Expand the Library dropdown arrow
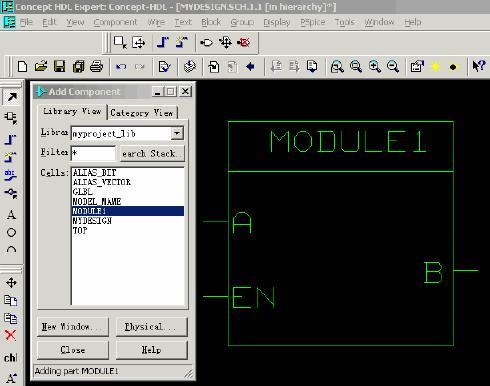 click(177, 133)
